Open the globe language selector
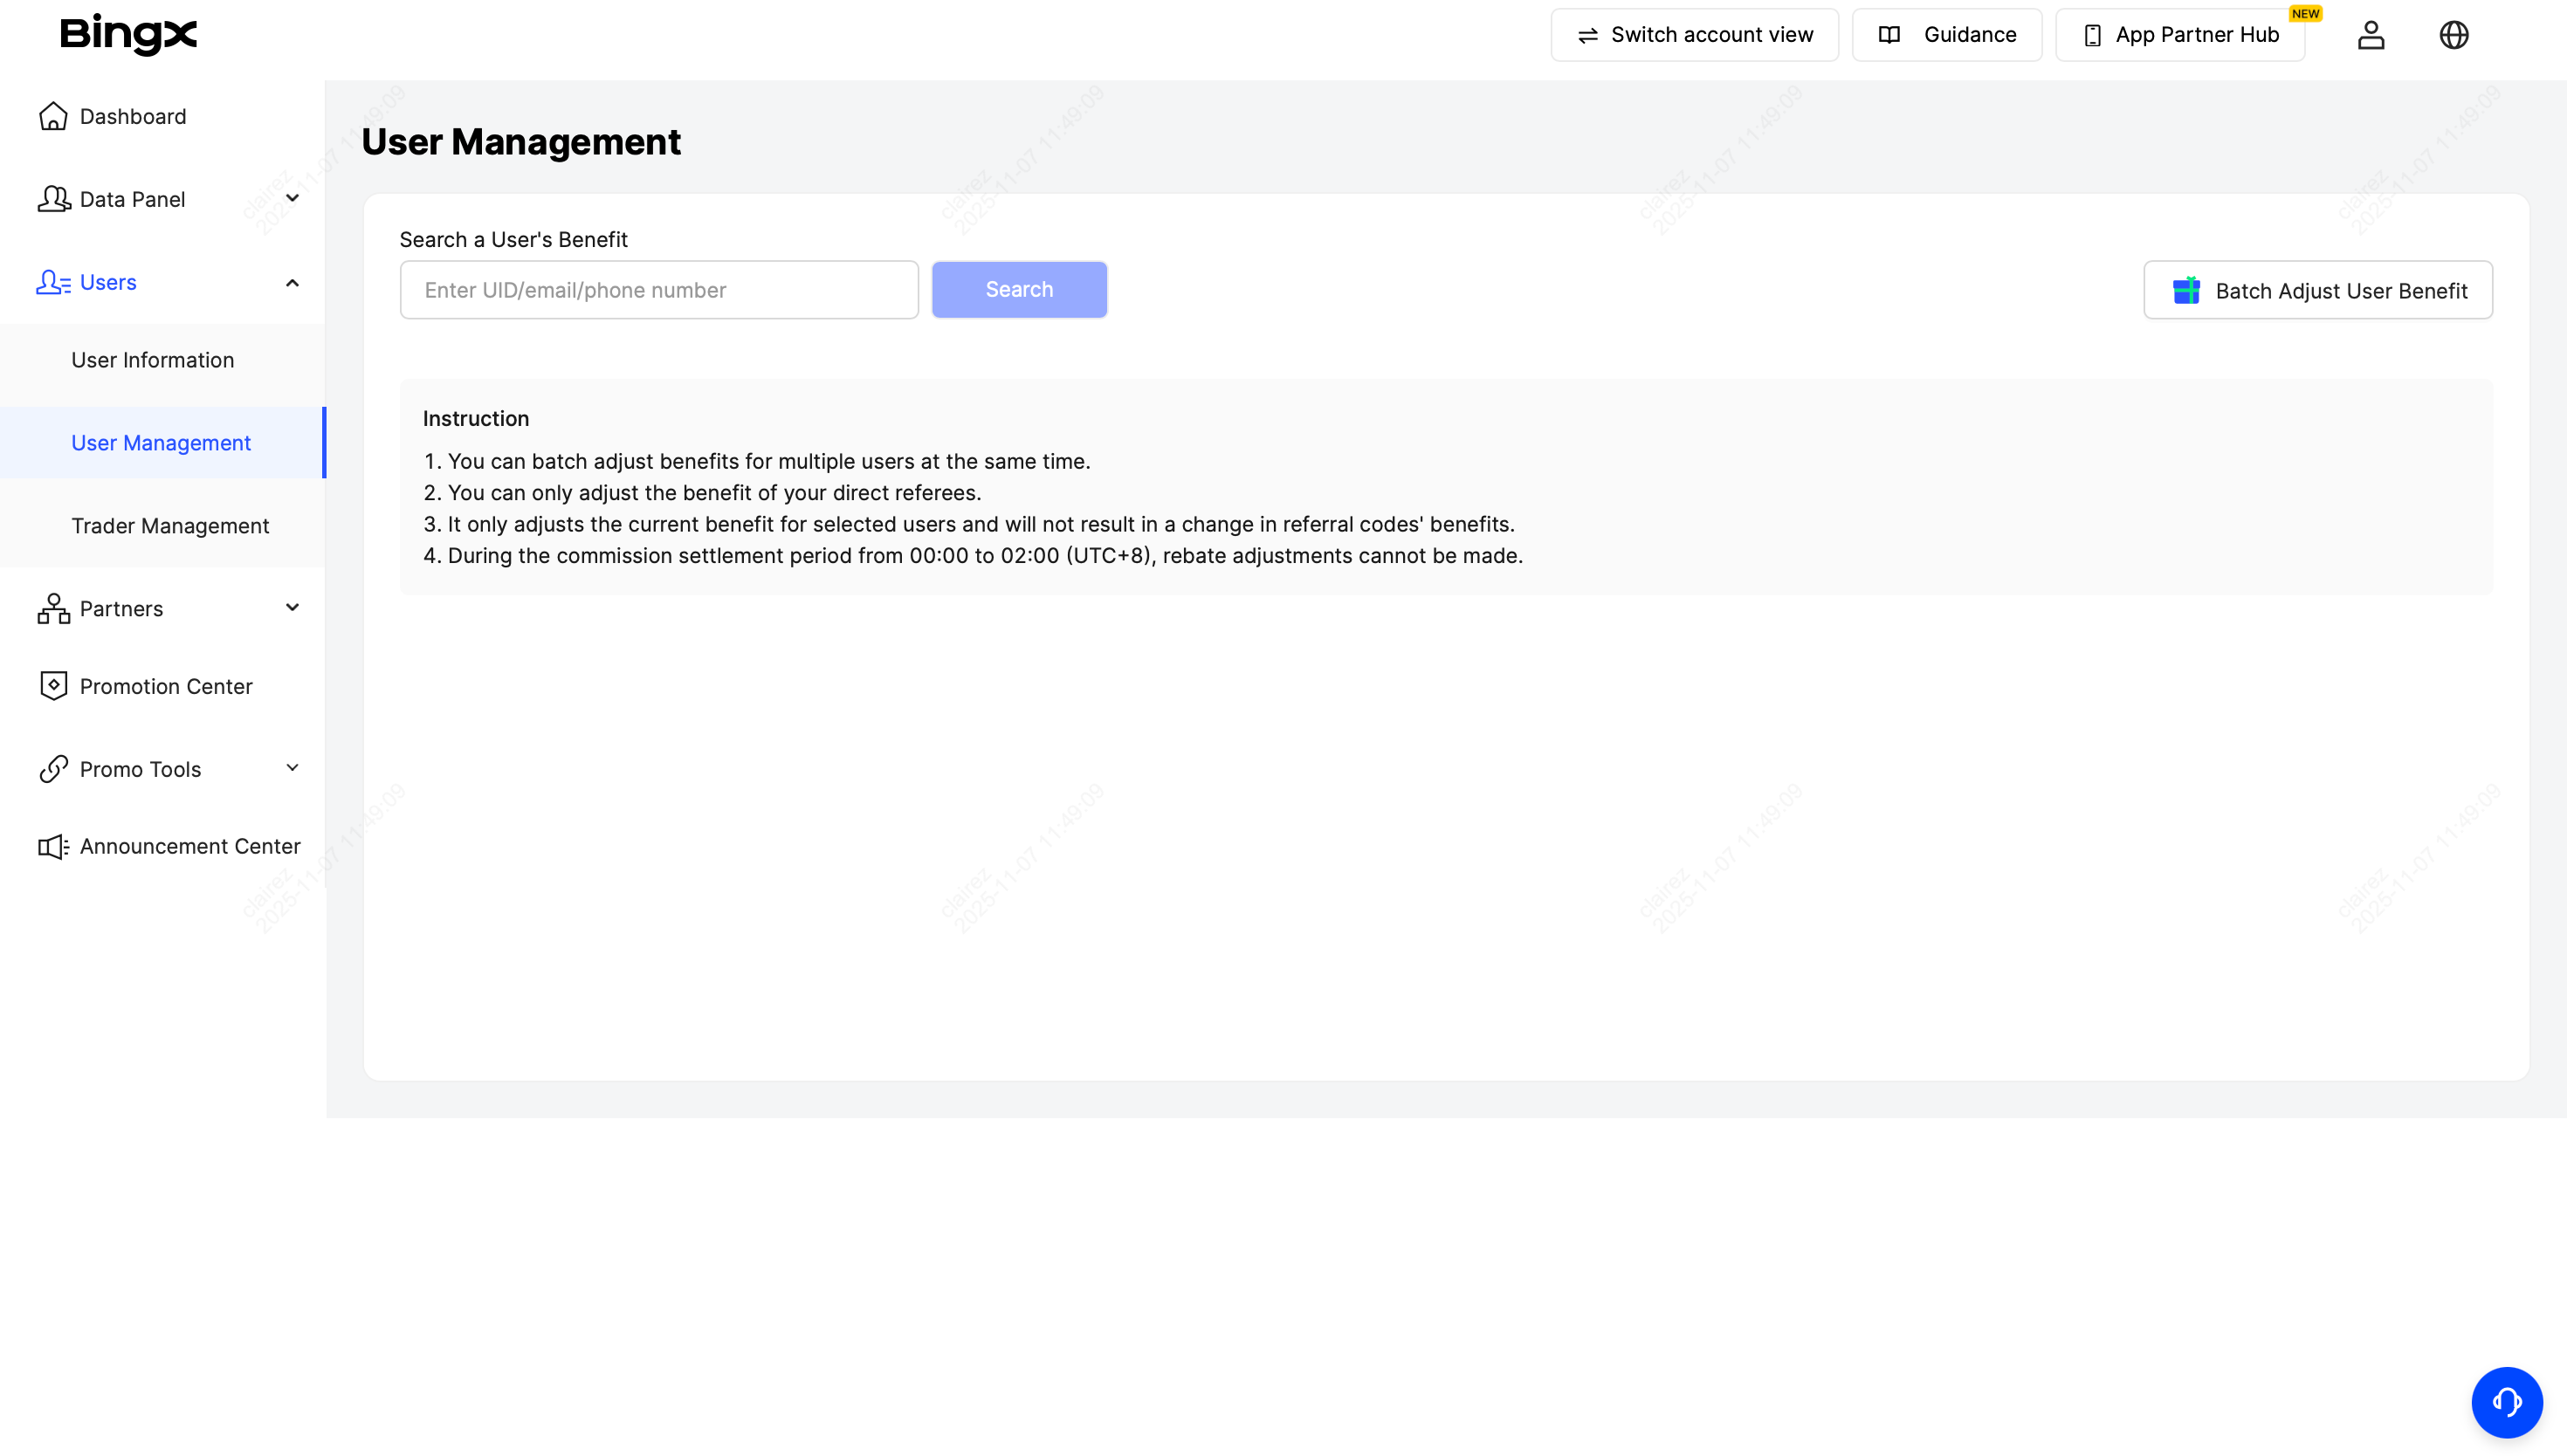Viewport: 2567px width, 1456px height. [2453, 35]
